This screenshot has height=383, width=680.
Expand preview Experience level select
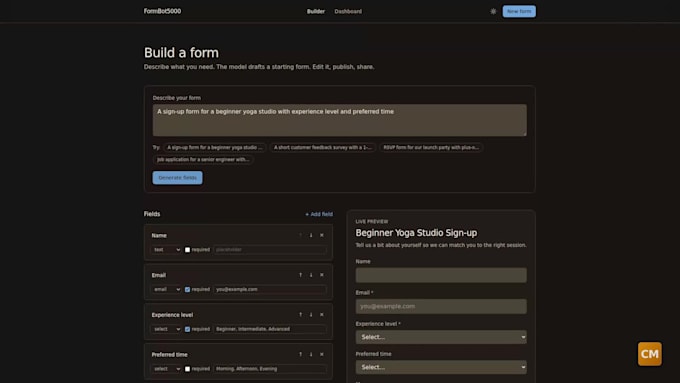(x=441, y=337)
